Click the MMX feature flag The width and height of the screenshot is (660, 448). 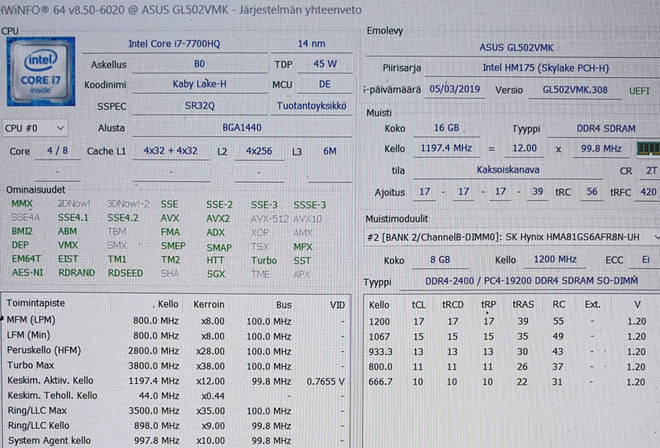(22, 204)
